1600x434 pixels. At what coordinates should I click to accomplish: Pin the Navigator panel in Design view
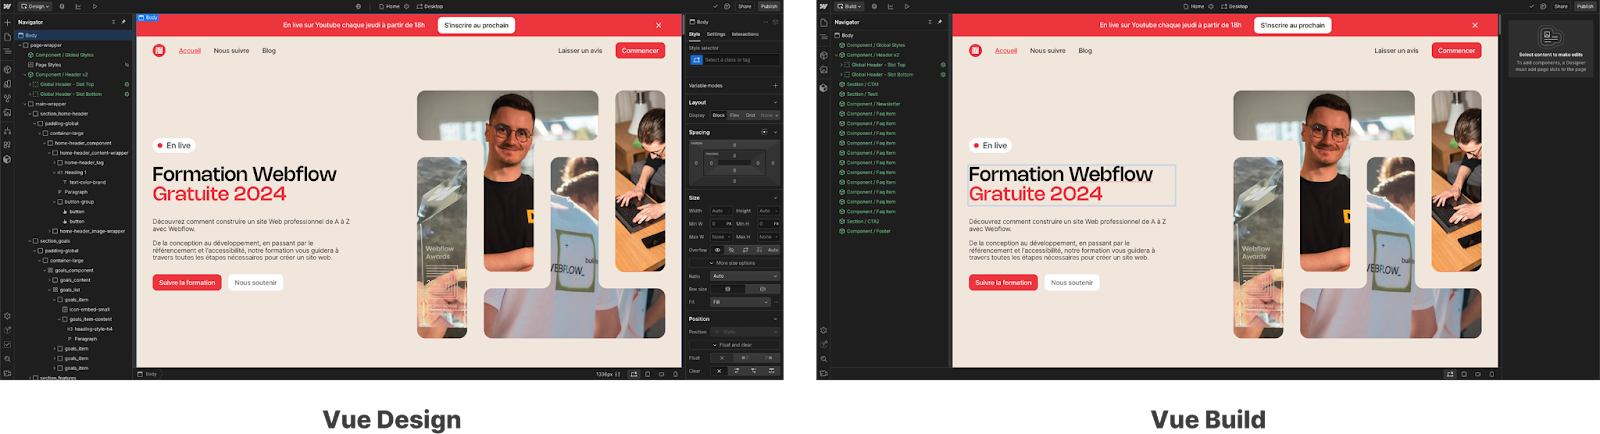click(x=124, y=22)
